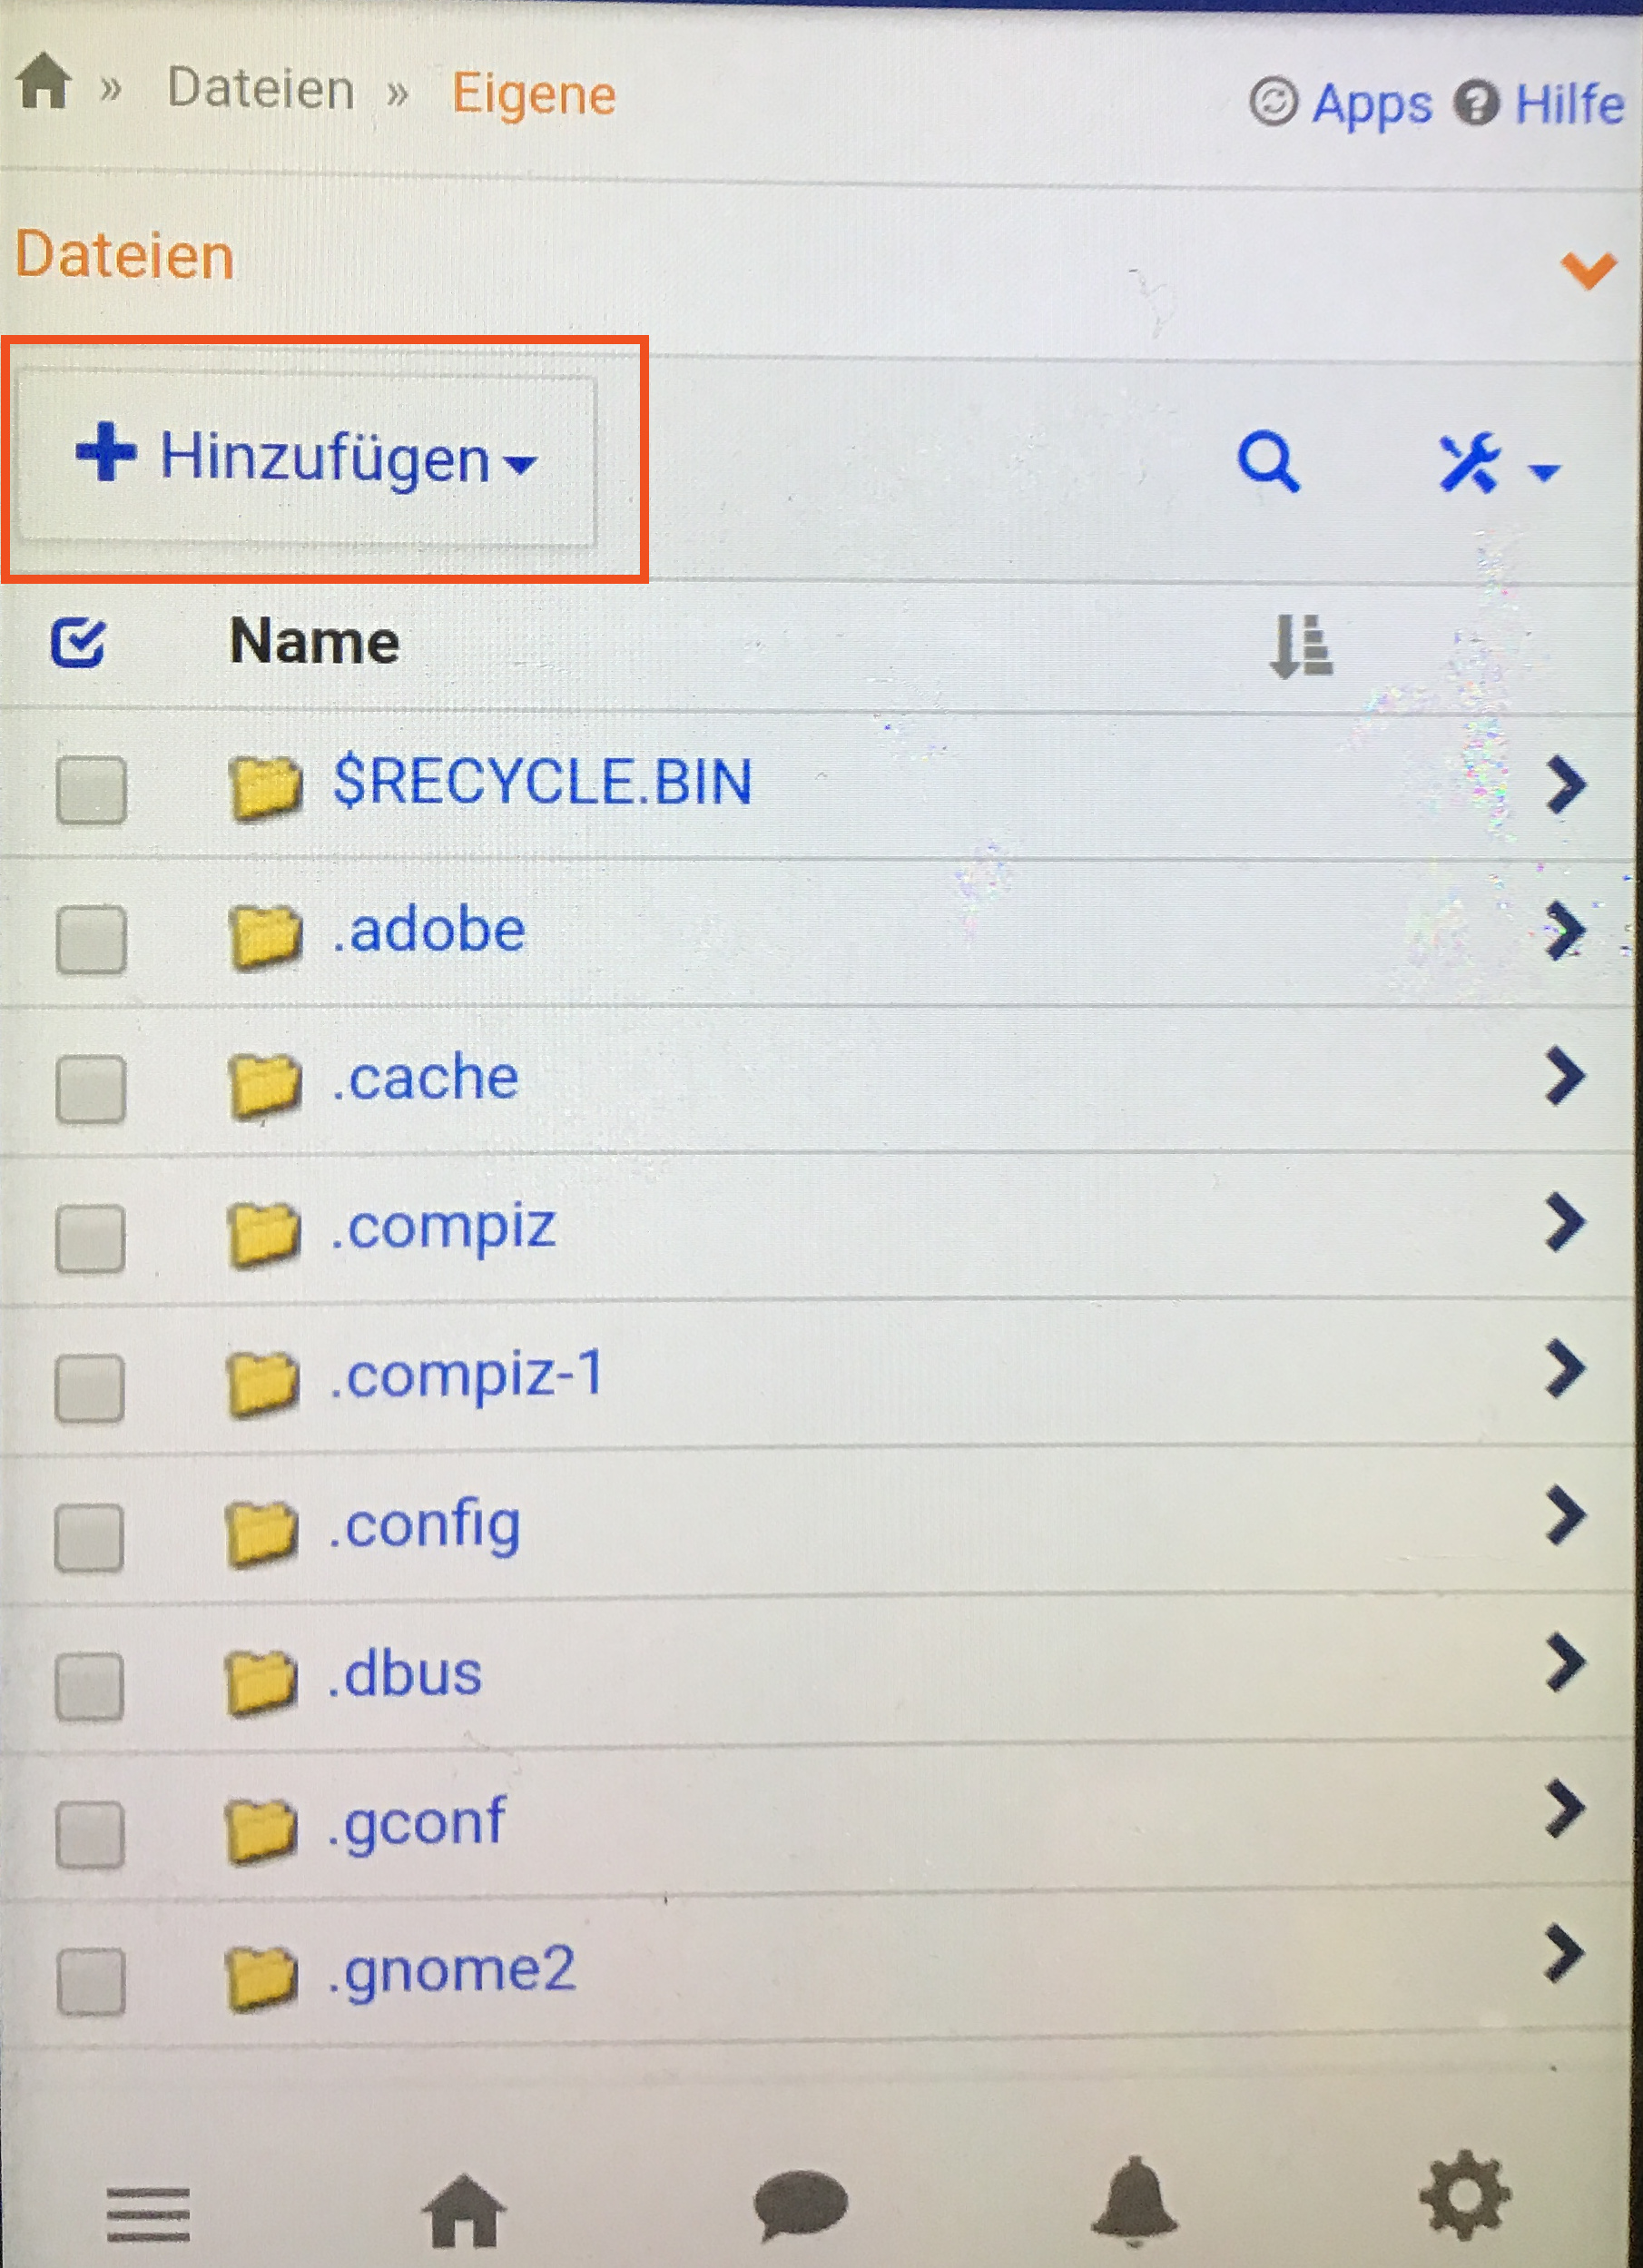Expand the .config row arrow

[1565, 1516]
